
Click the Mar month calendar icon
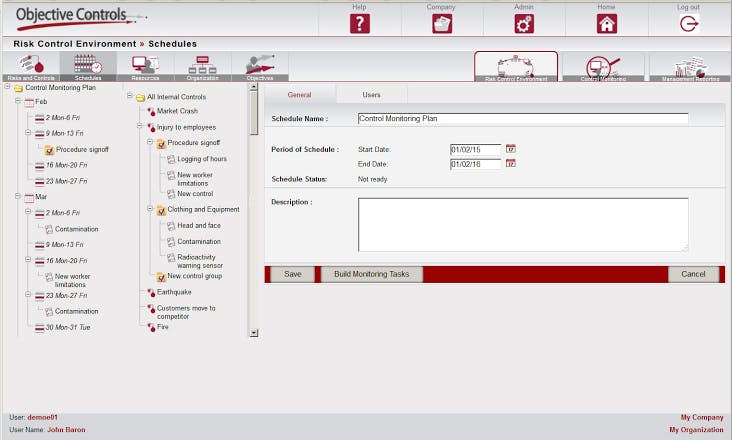(29, 197)
